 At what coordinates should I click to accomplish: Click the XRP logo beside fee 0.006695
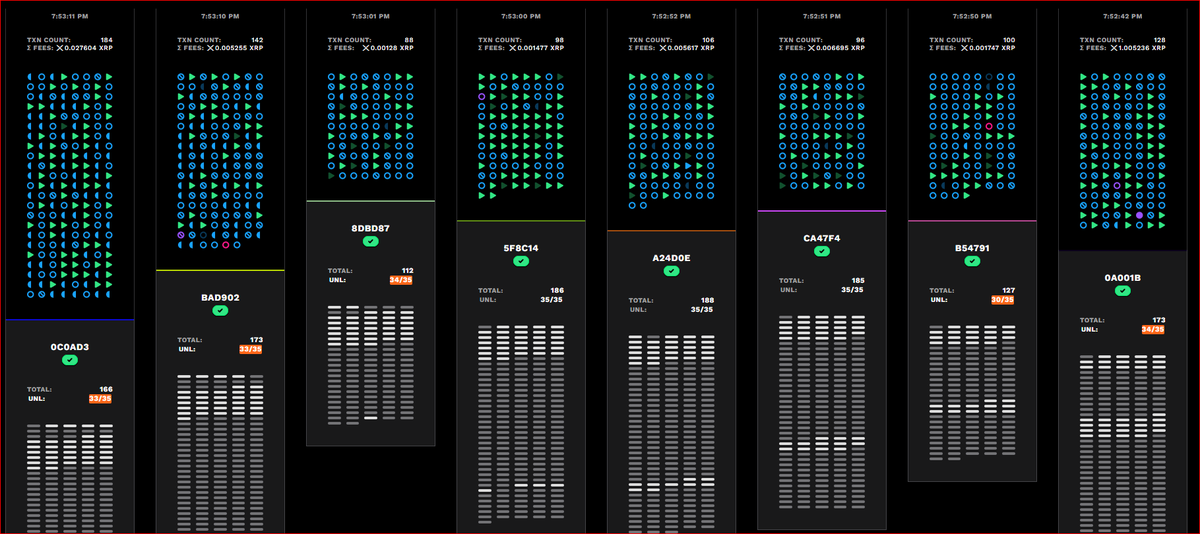click(811, 48)
